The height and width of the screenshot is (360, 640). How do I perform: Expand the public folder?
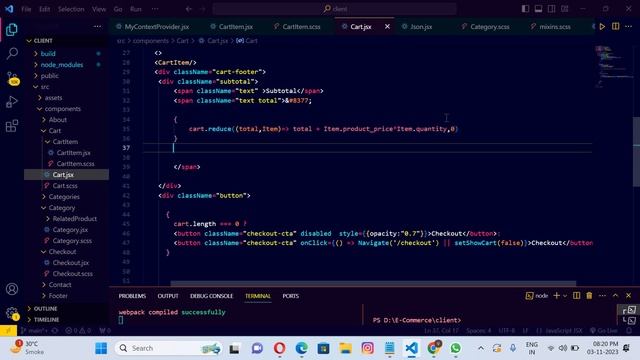49,76
